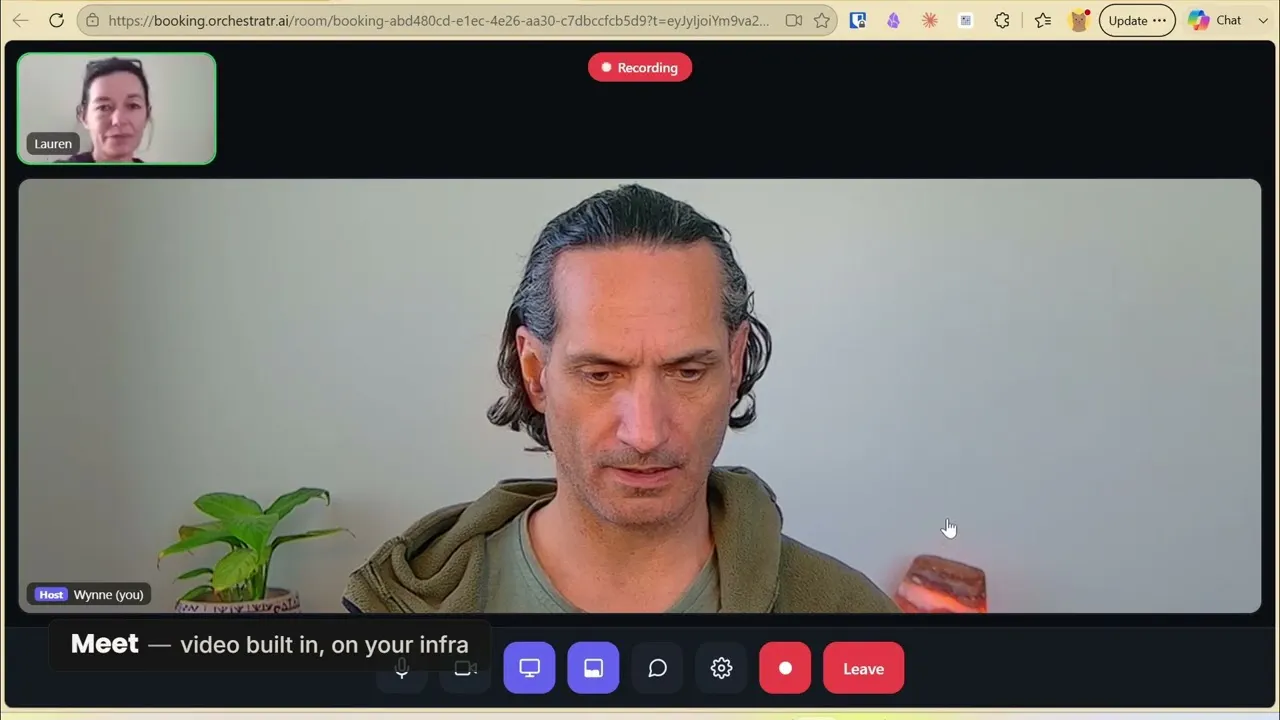Click the camera permission icon in address bar
1280x720 pixels.
794,20
